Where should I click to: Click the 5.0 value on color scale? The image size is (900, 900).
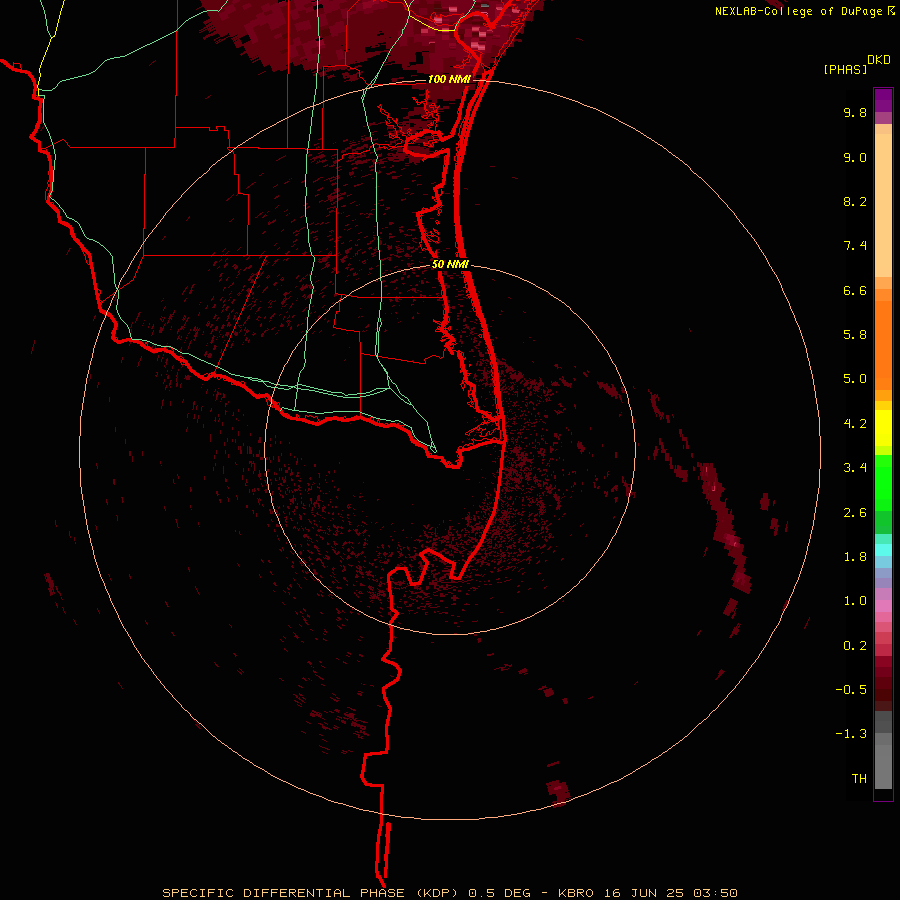coord(855,379)
